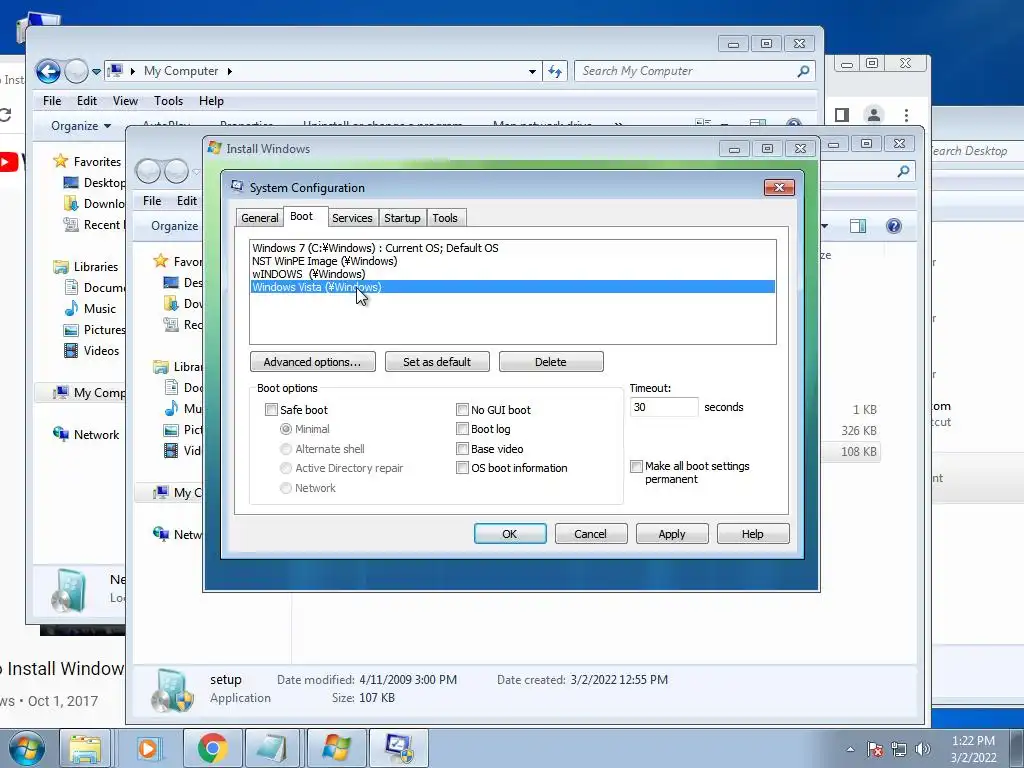Click the Action Center flag icon
The height and width of the screenshot is (768, 1024).
(x=875, y=749)
